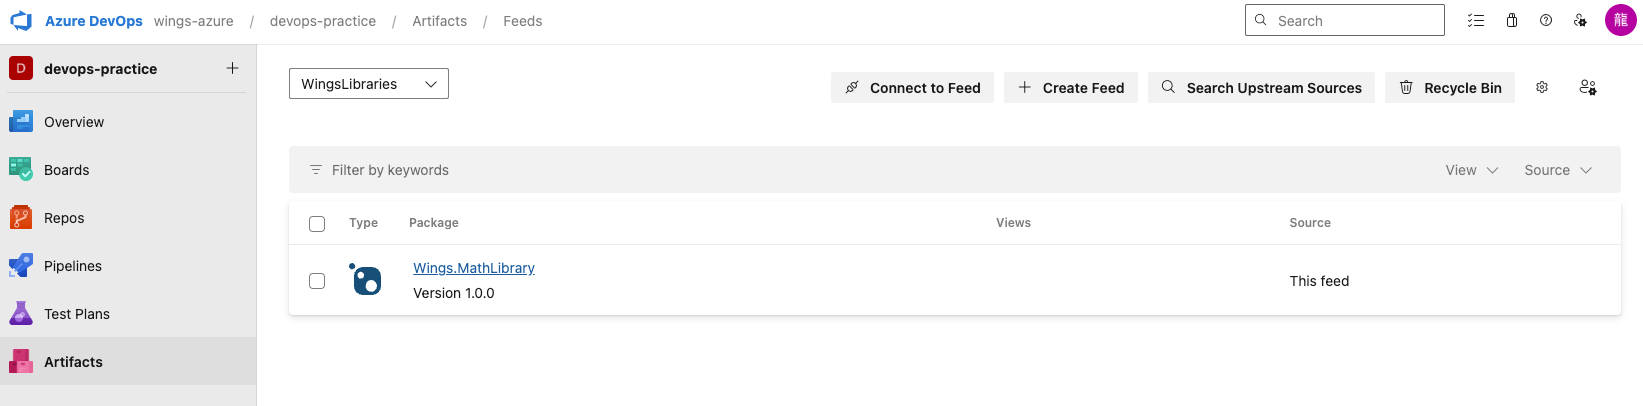Click the feed permissions people icon
1643x406 pixels.
tap(1588, 87)
